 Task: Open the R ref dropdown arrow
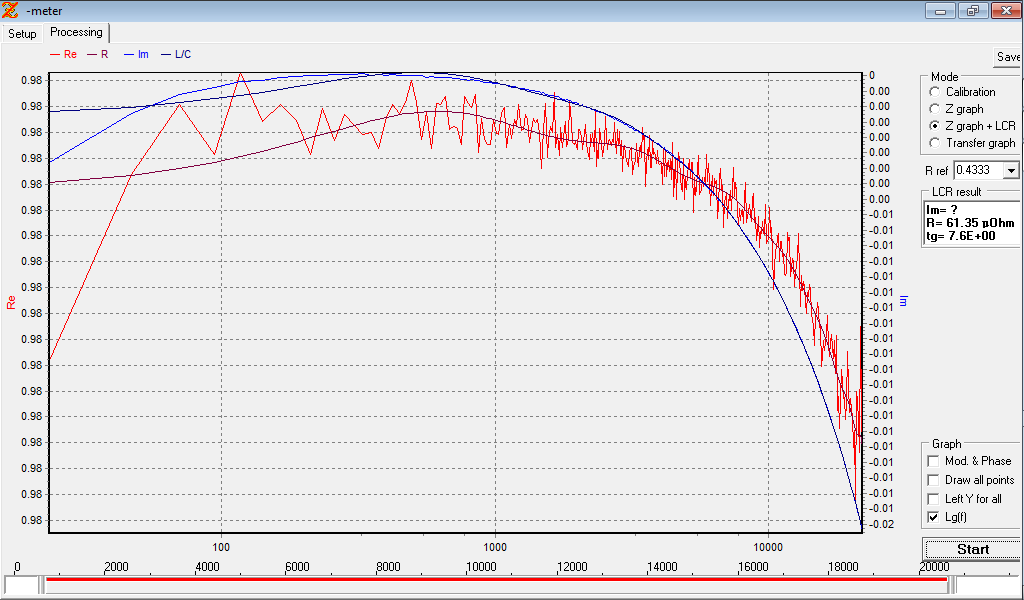coord(1011,170)
